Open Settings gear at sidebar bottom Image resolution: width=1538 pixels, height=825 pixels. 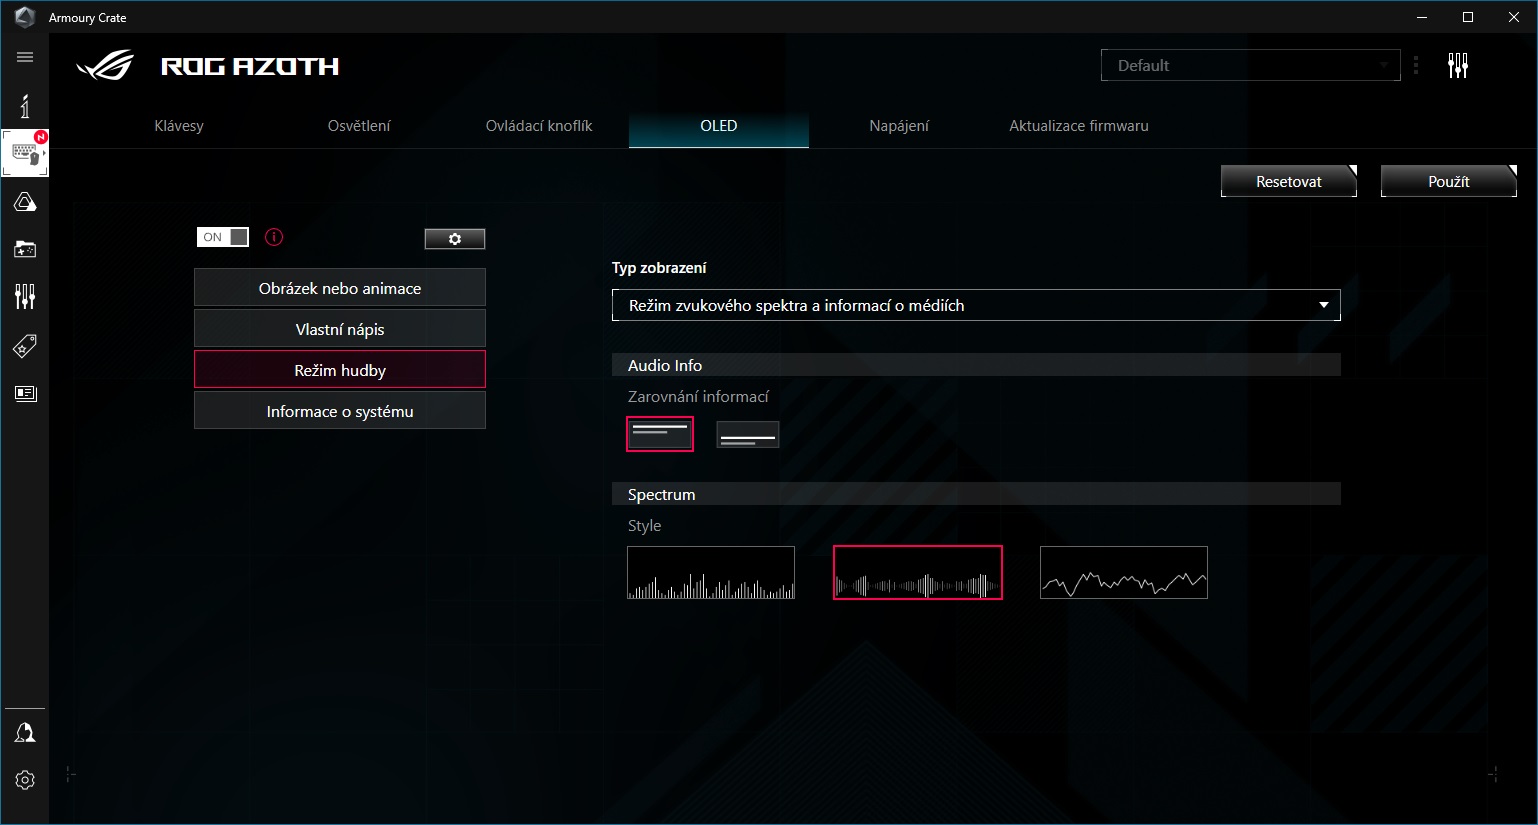pyautogui.click(x=25, y=780)
